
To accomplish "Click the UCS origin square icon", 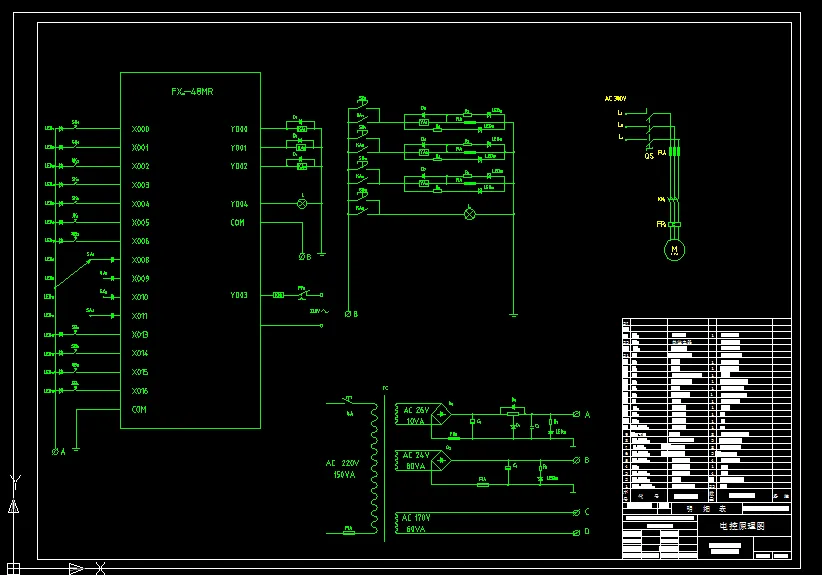I will [13, 569].
